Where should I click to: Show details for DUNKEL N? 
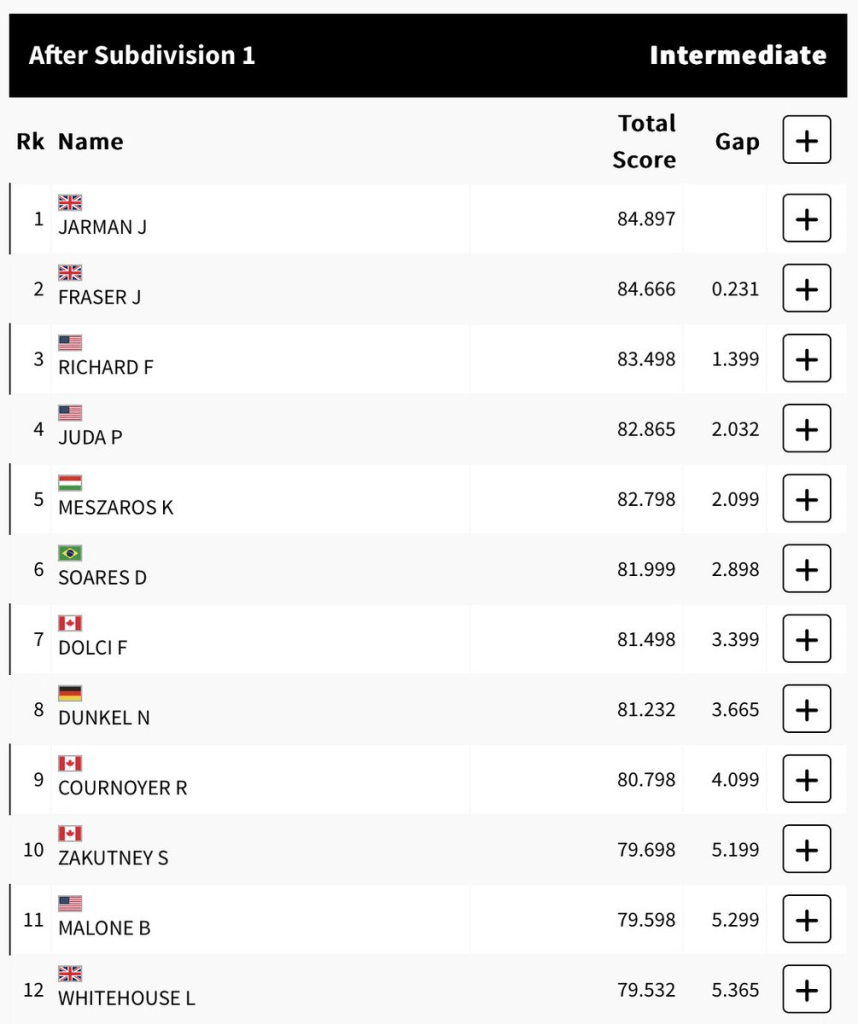click(806, 710)
